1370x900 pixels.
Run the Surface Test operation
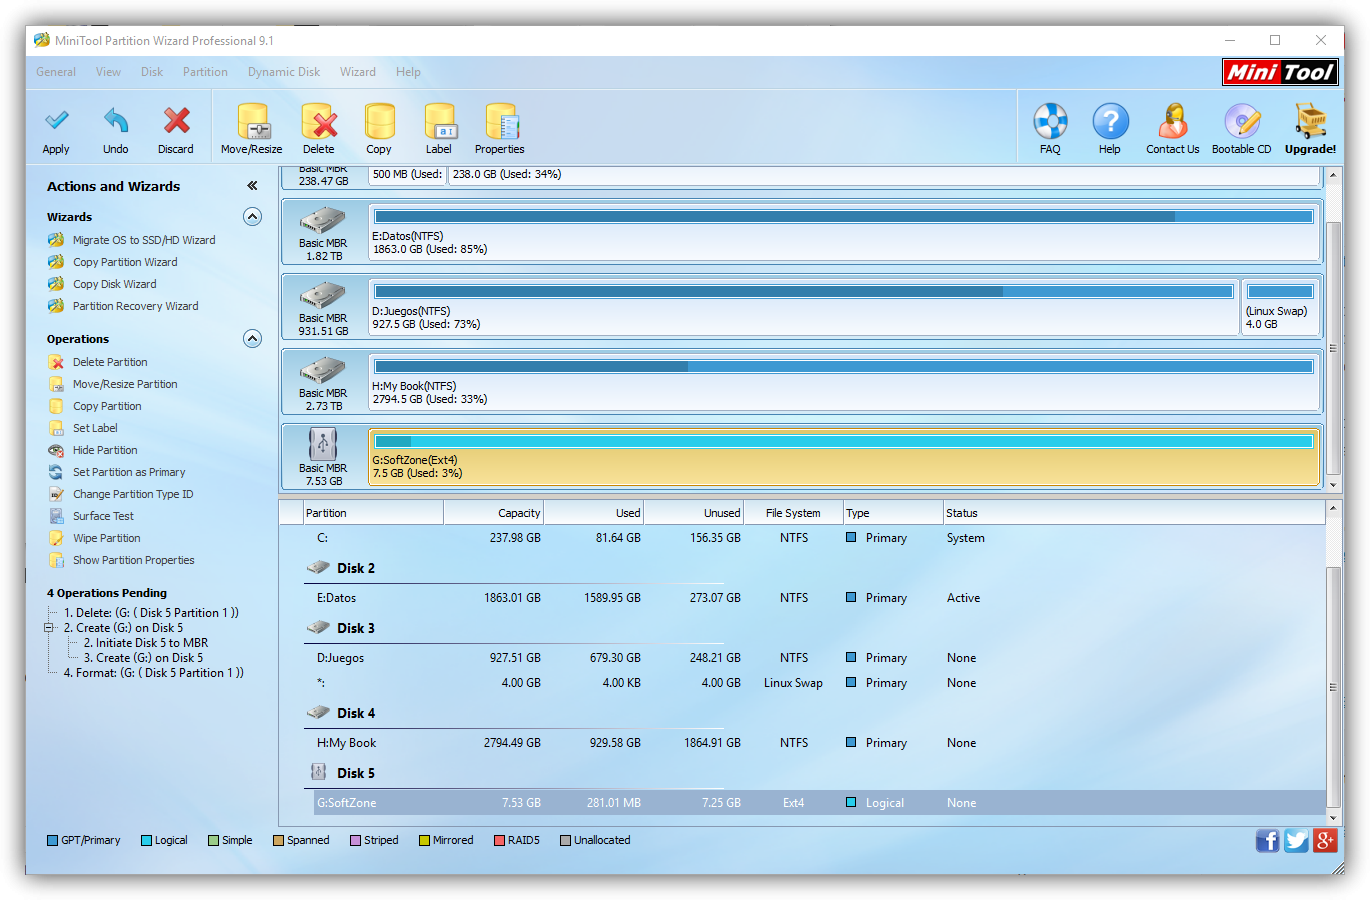pos(103,516)
